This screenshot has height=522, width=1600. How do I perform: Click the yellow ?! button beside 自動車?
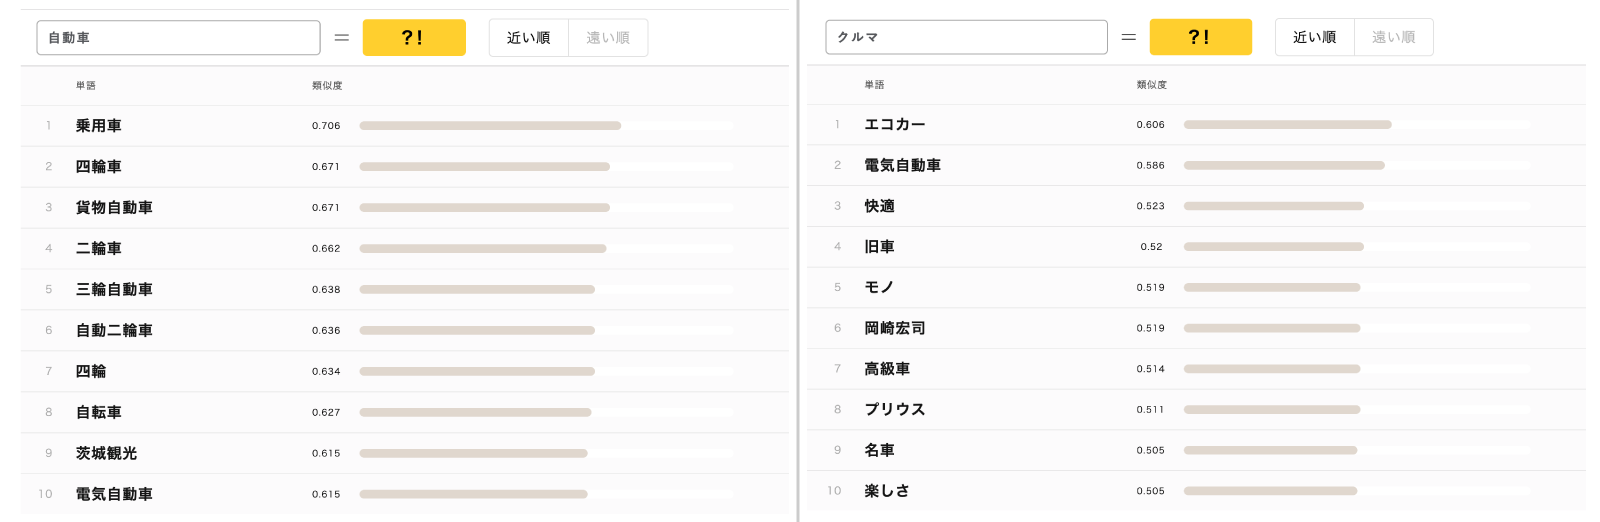click(414, 38)
